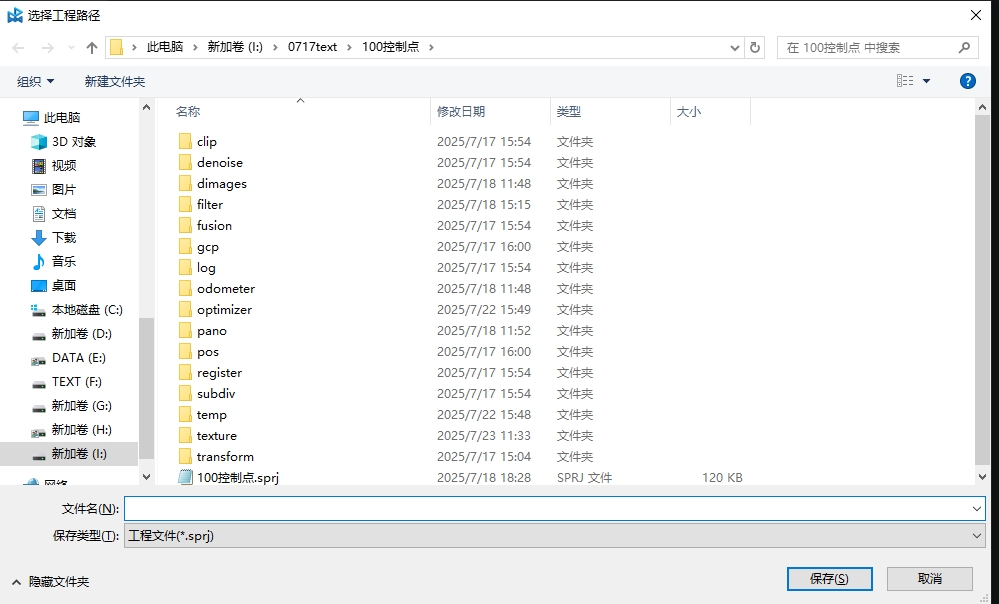This screenshot has width=999, height=604.
Task: Select the texture folder
Action: [x=216, y=436]
